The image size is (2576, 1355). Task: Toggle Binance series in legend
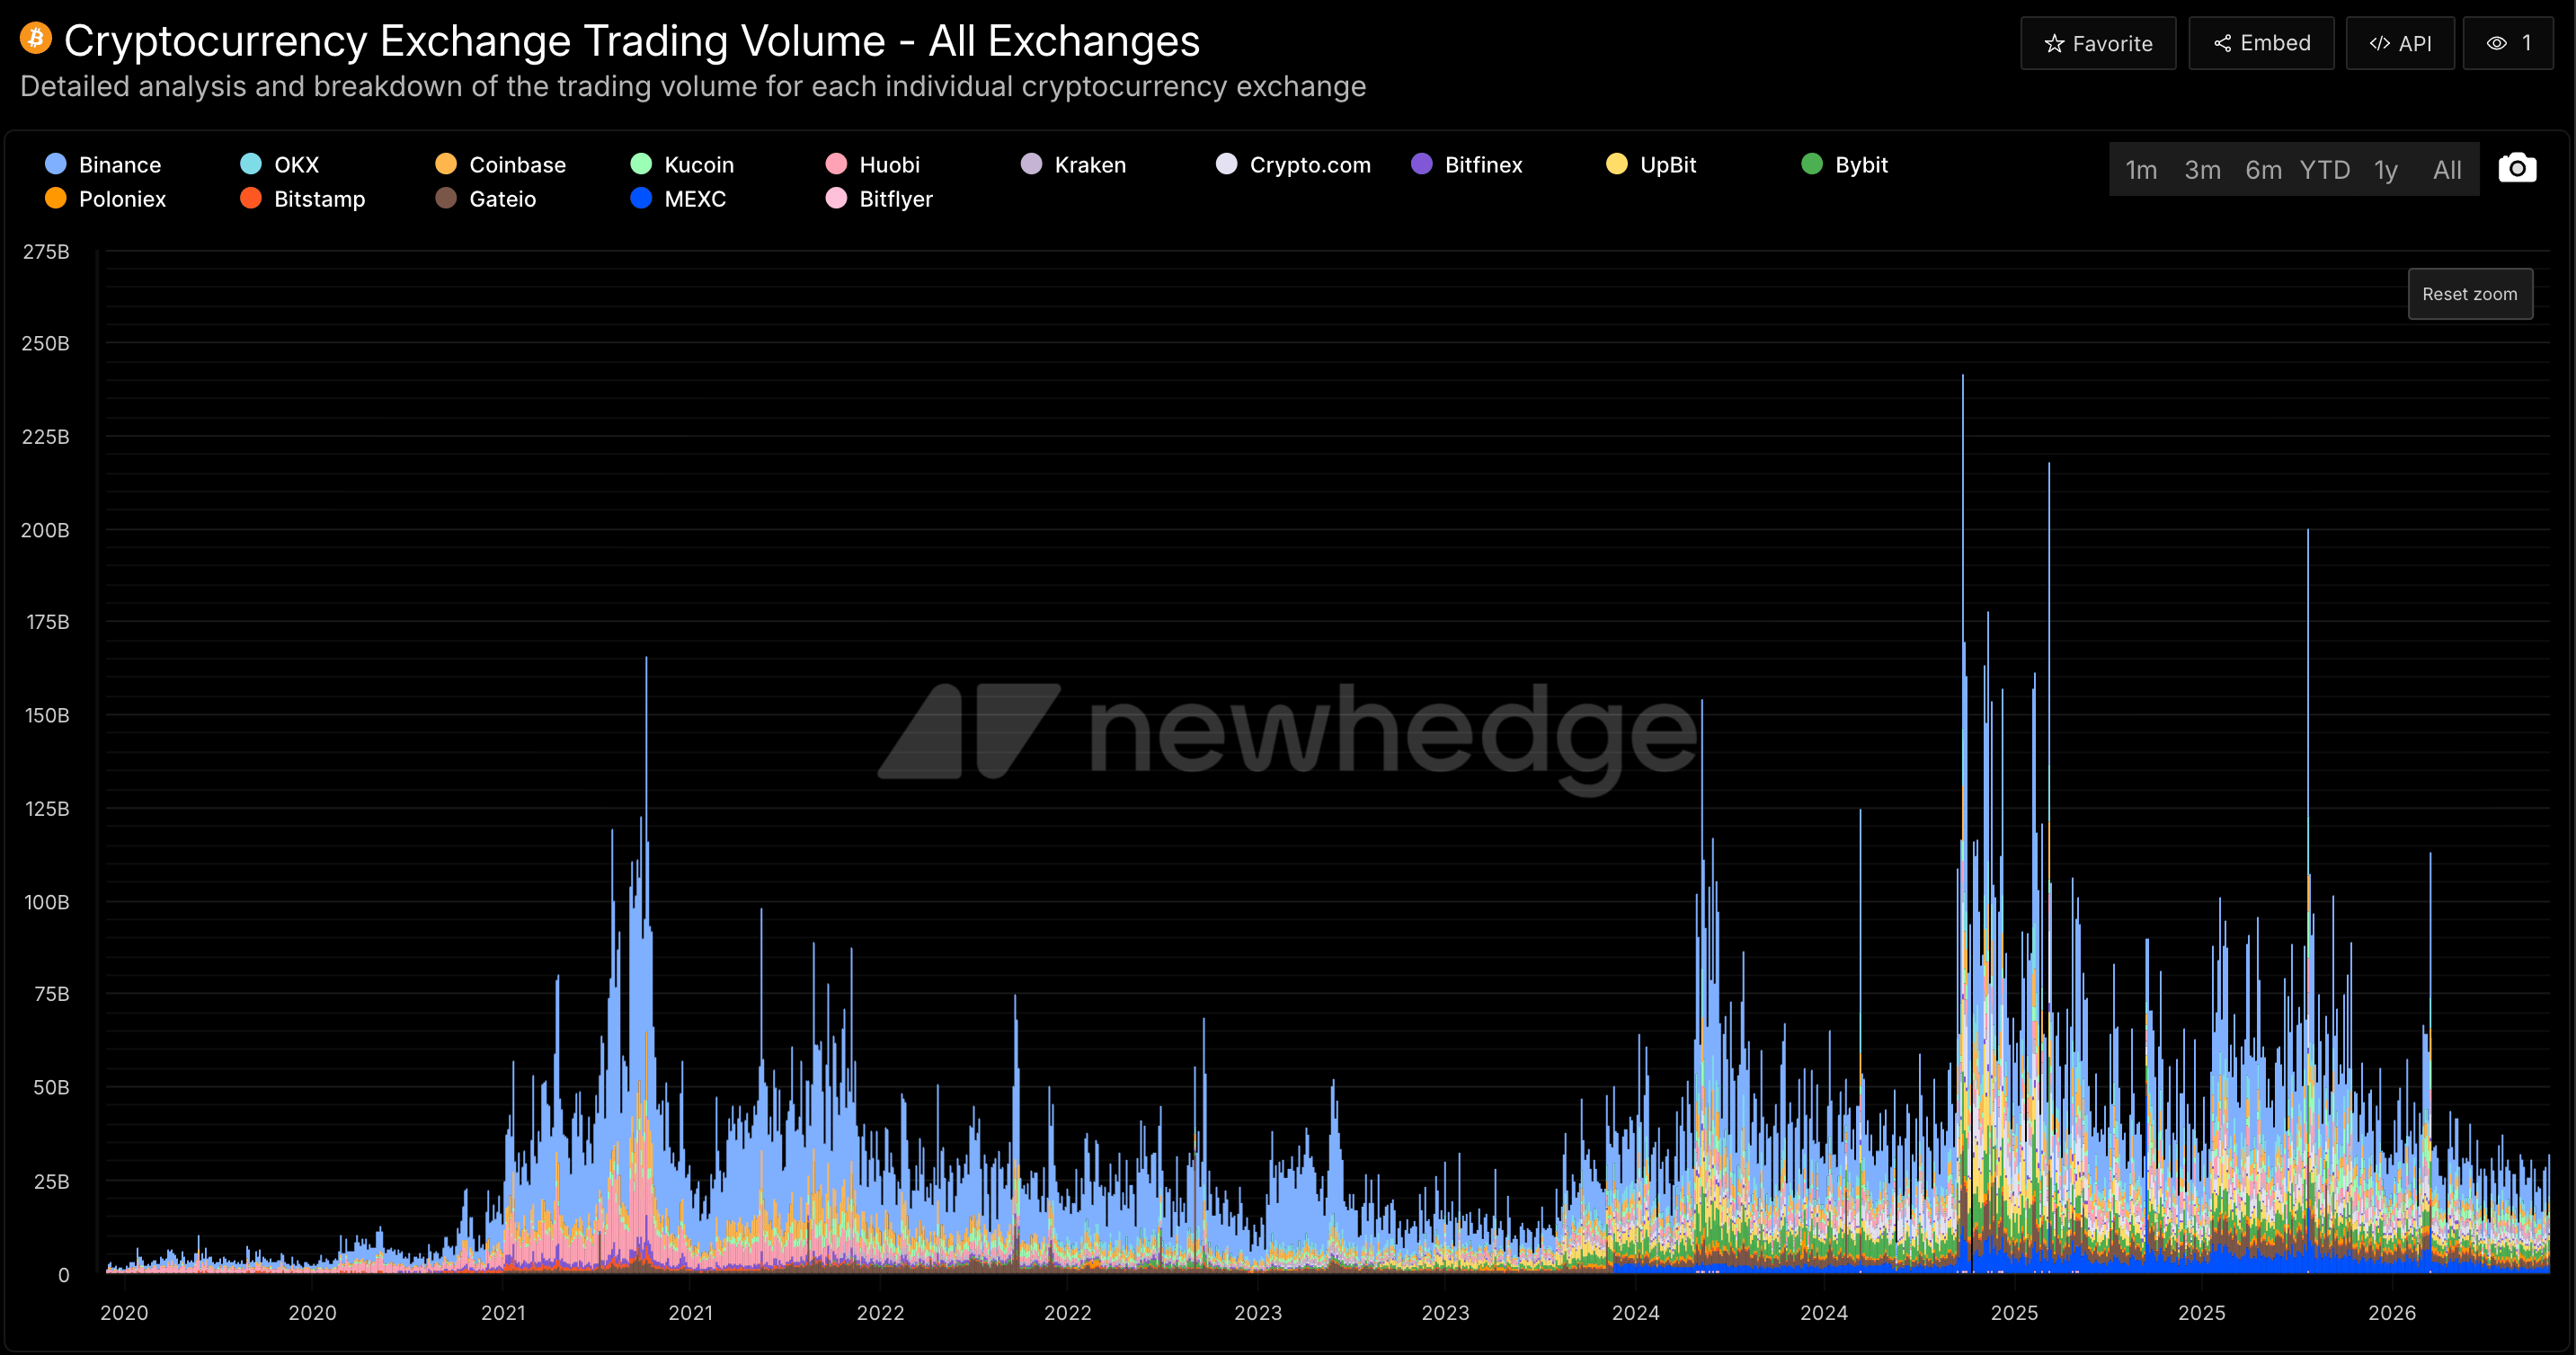104,165
